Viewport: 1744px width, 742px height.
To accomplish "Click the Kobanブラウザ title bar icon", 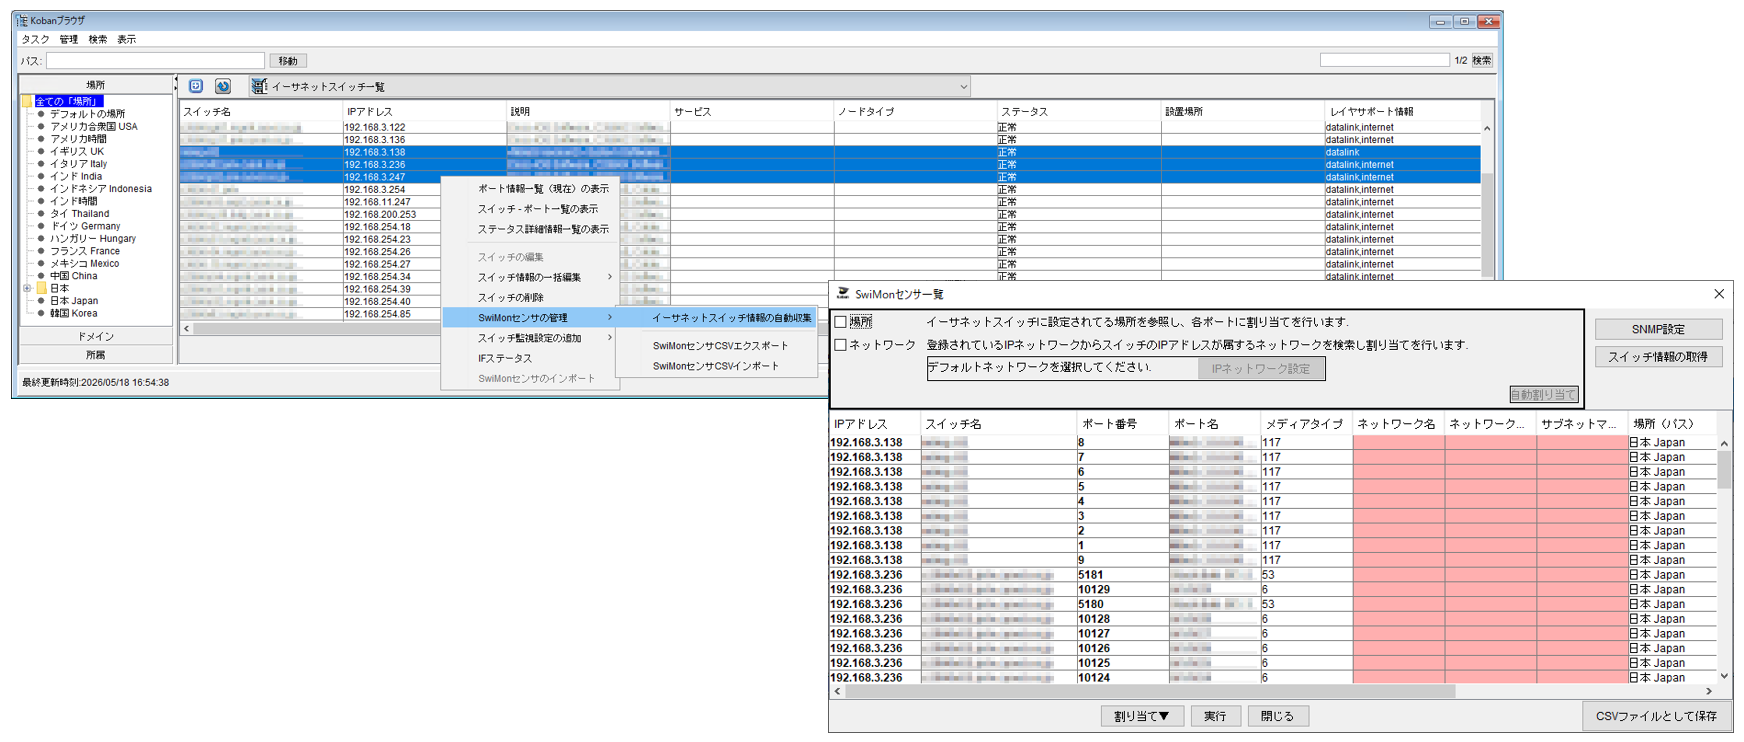I will point(21,20).
